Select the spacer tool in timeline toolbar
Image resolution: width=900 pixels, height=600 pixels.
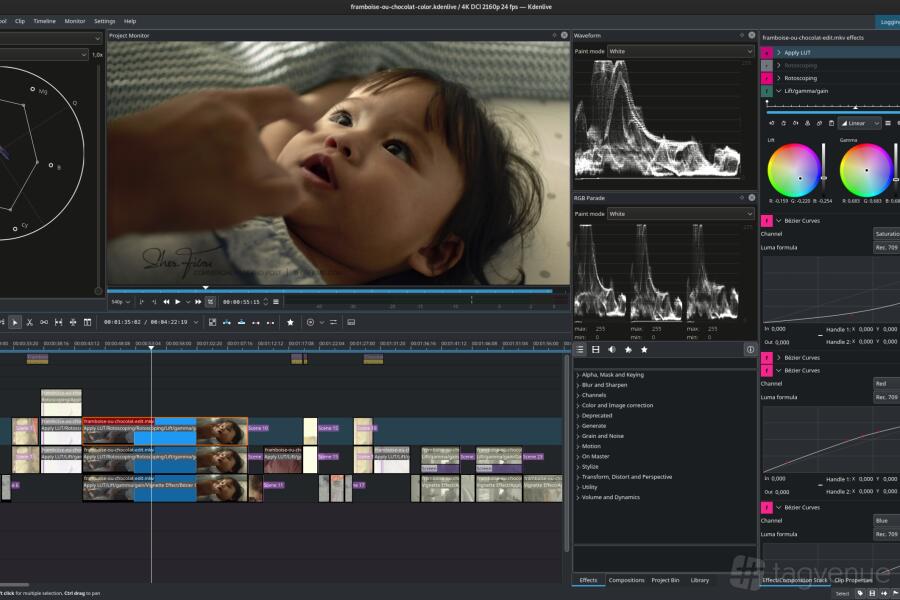pos(44,322)
